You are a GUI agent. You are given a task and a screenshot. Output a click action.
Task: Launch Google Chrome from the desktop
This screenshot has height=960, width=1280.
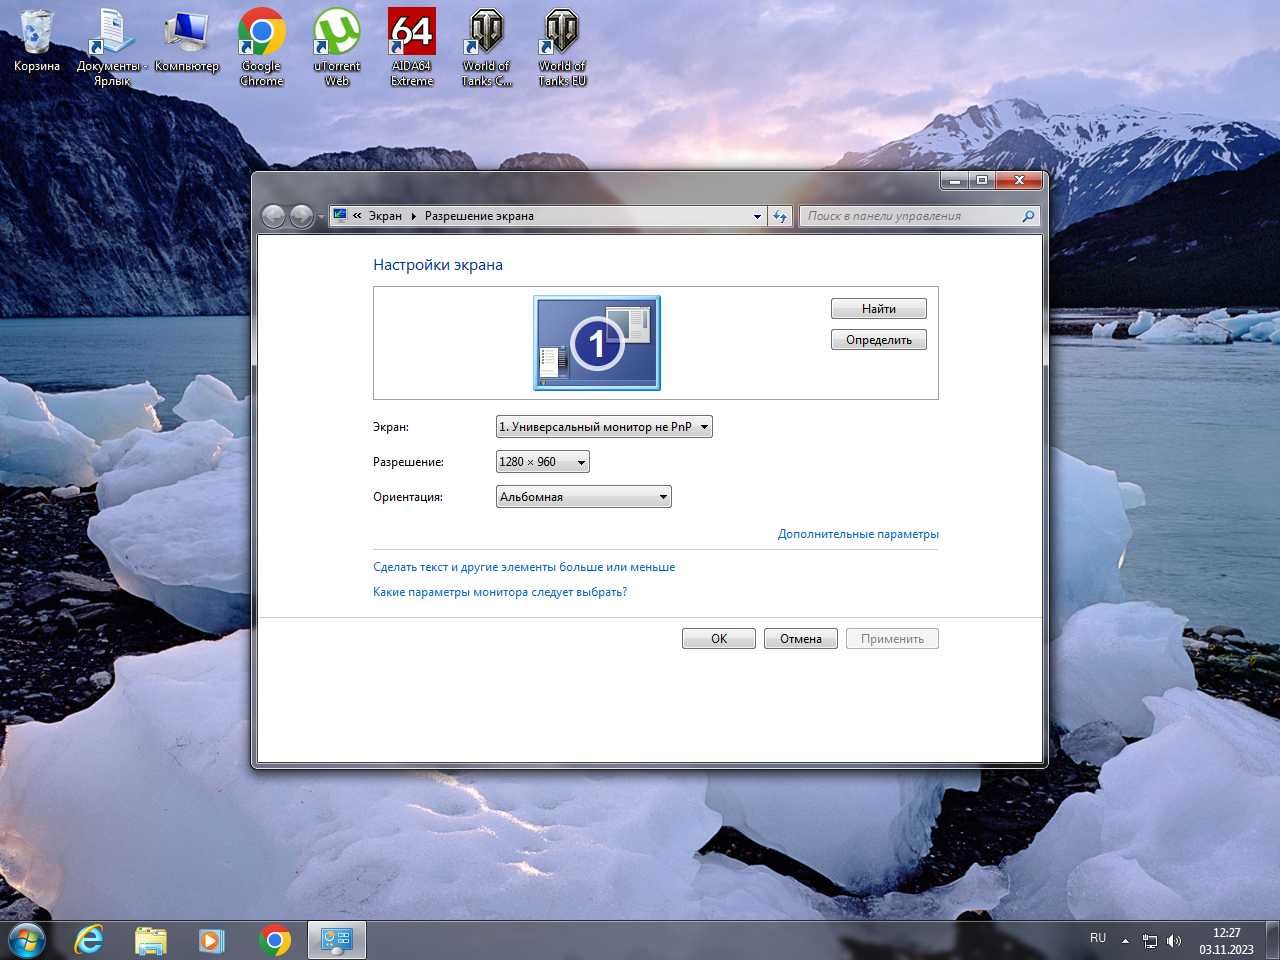pyautogui.click(x=261, y=46)
